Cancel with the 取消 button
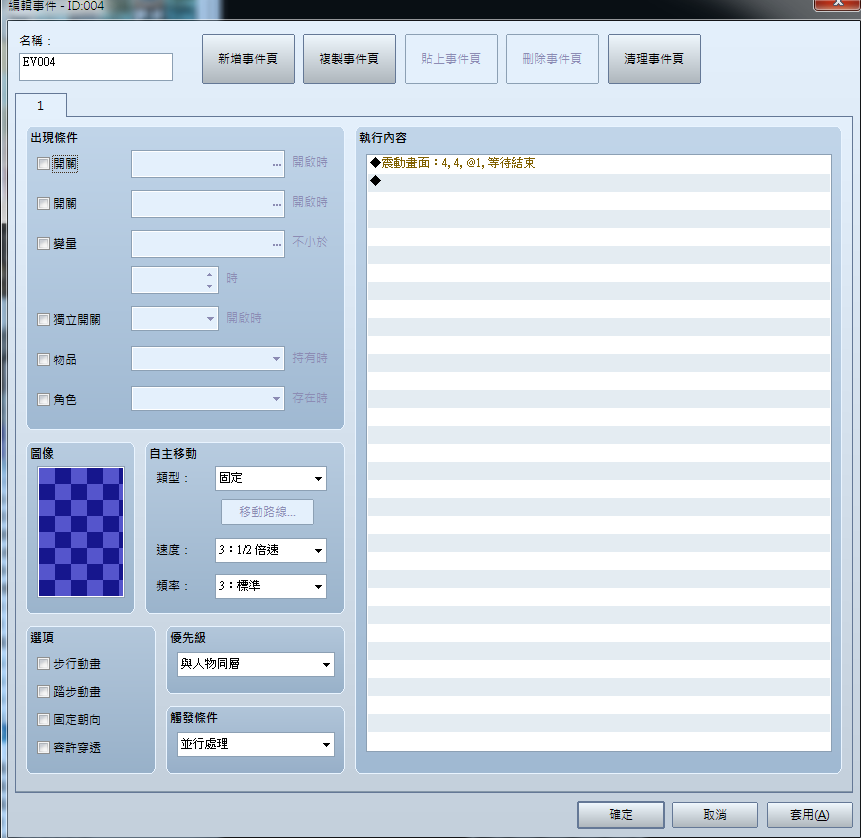 (715, 814)
